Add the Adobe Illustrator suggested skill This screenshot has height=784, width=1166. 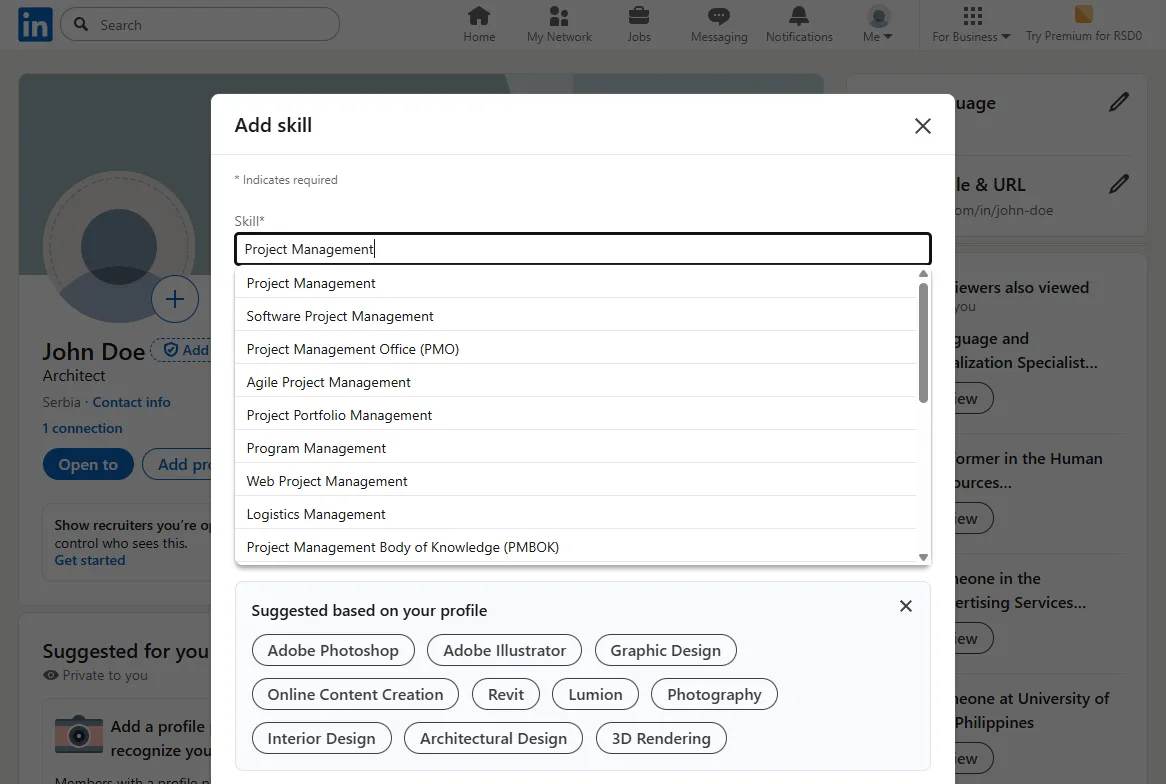(x=504, y=650)
